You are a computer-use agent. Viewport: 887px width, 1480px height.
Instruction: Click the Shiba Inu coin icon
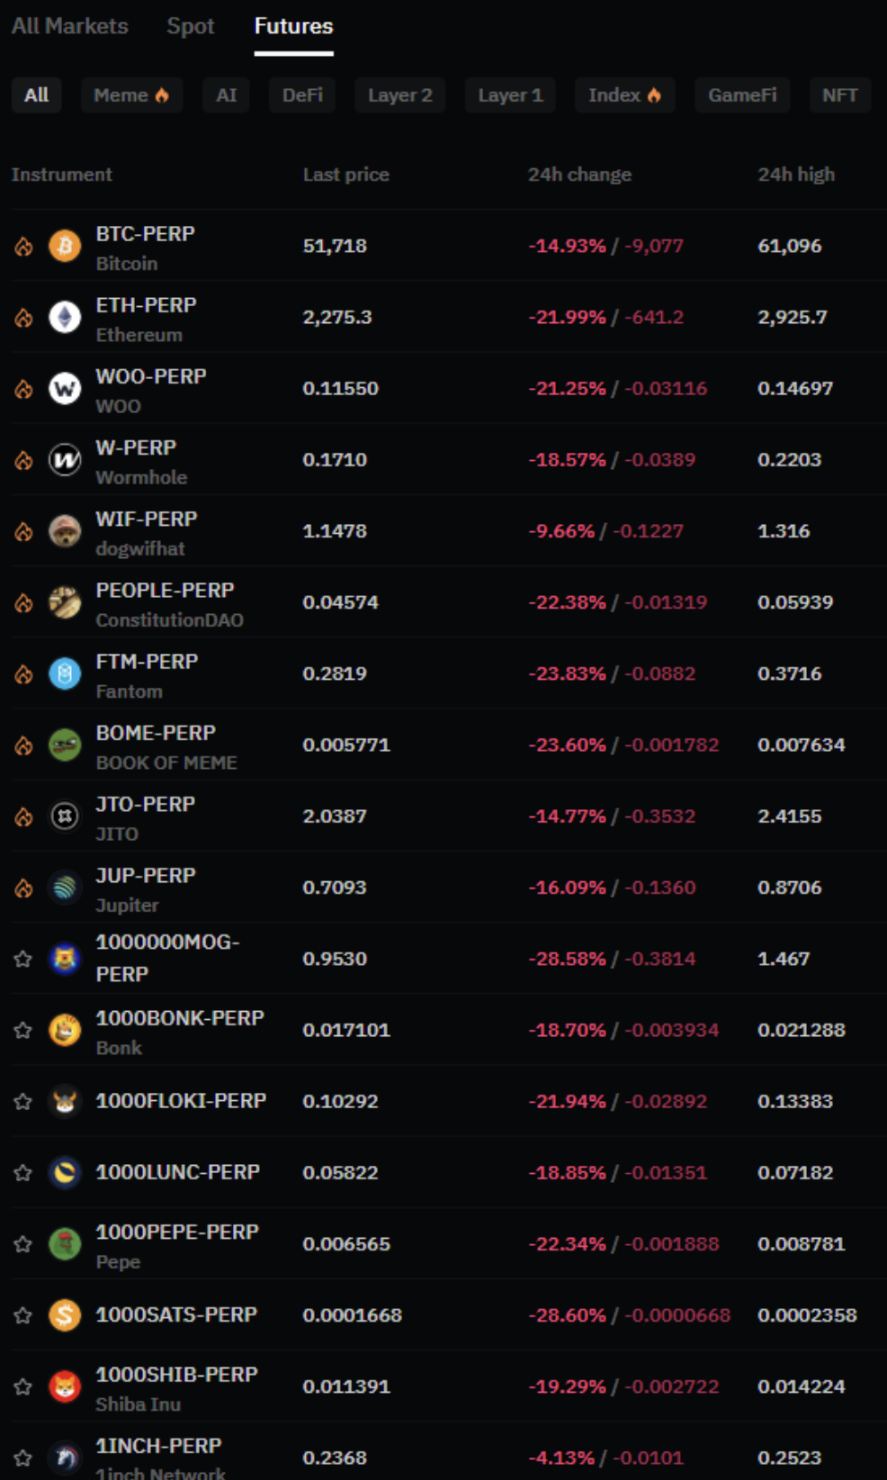click(x=65, y=1387)
